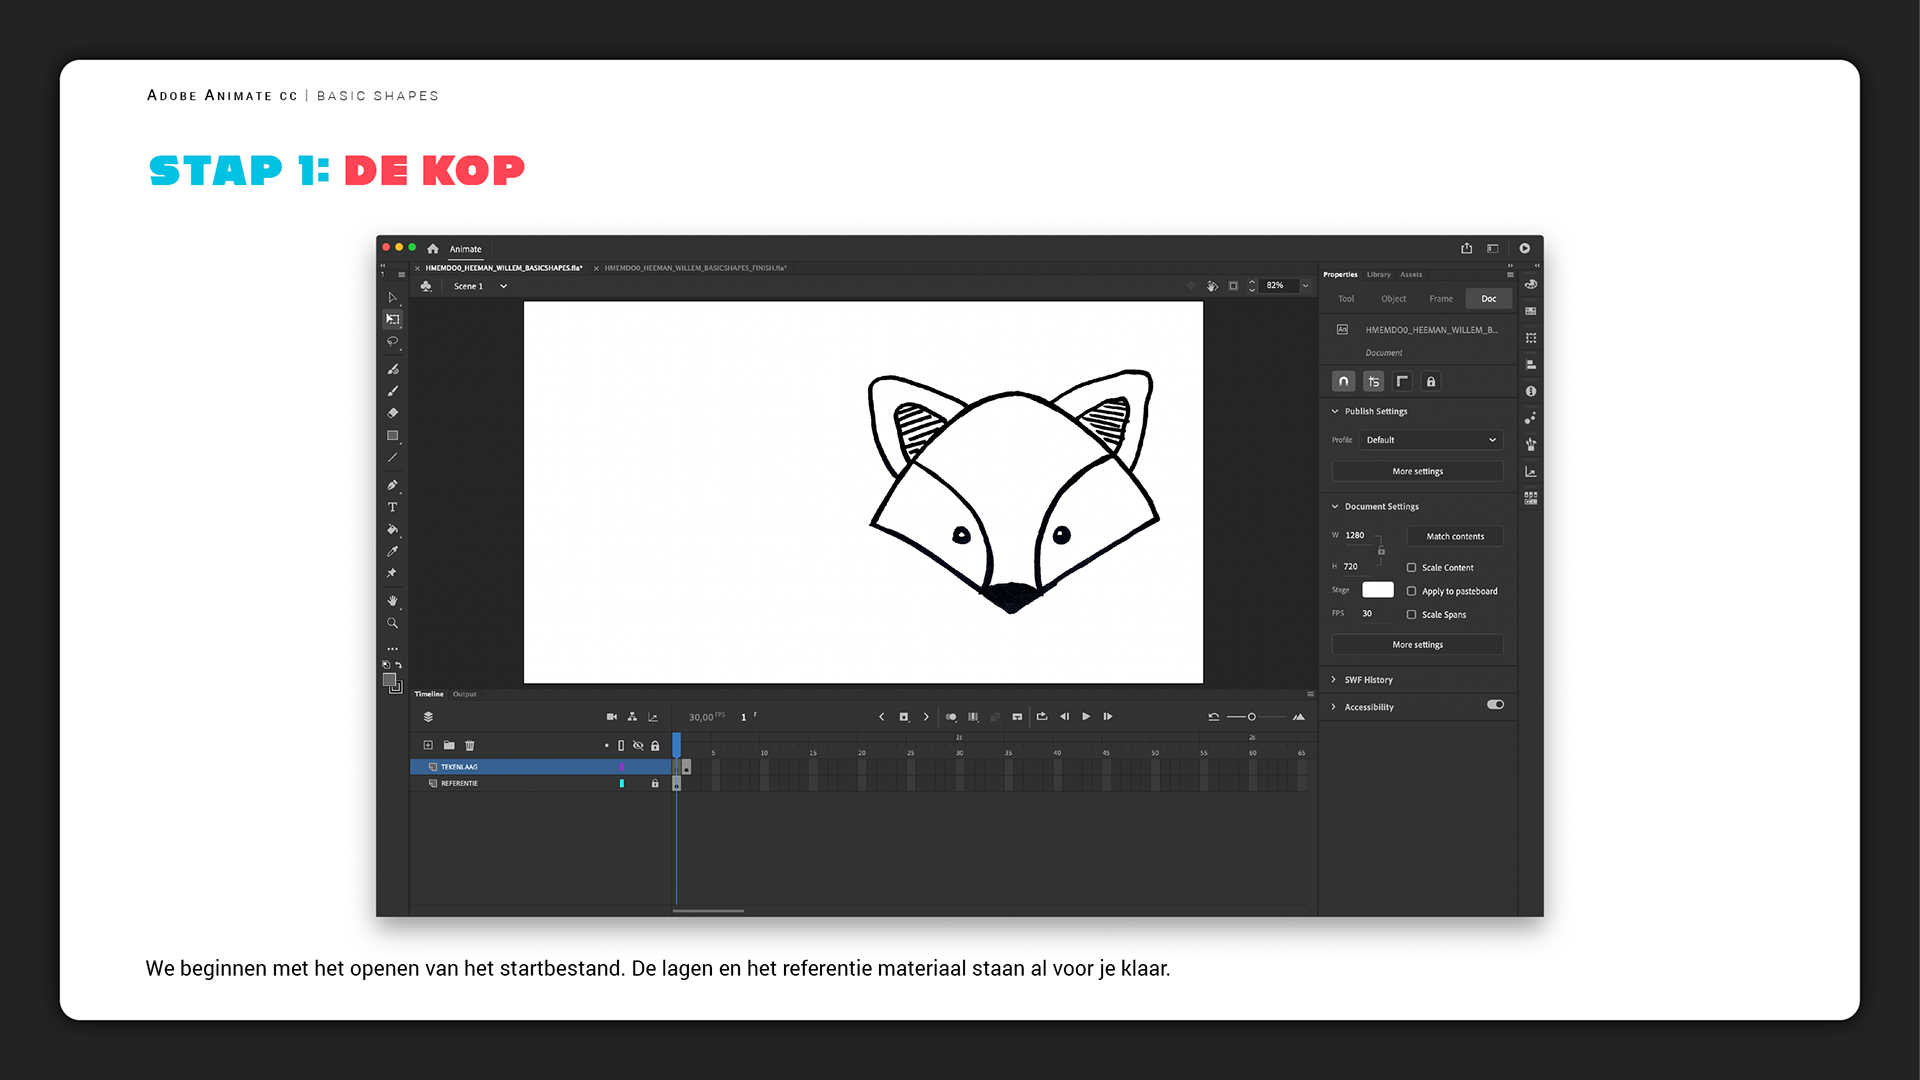Select the Eyedropper tool
This screenshot has width=1920, height=1080.
pyautogui.click(x=392, y=551)
